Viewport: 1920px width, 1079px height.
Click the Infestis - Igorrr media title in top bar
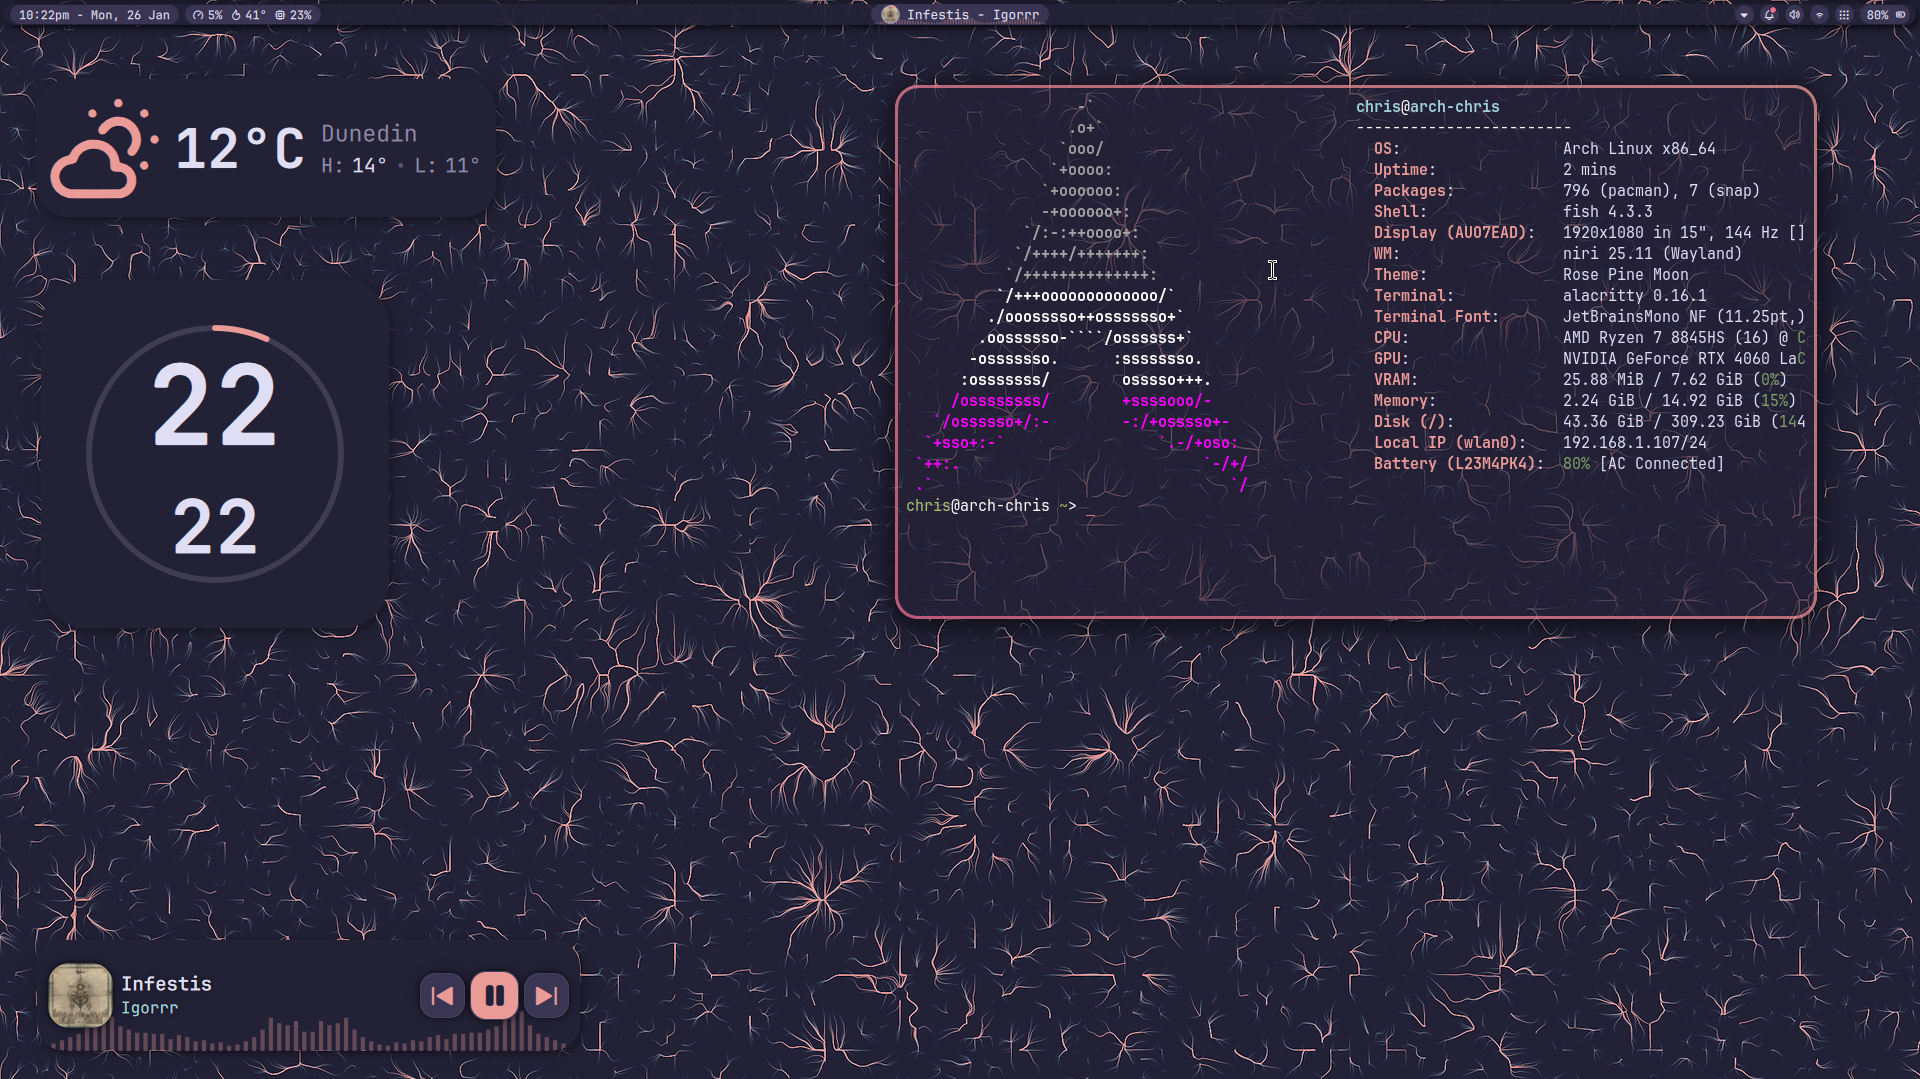point(972,15)
